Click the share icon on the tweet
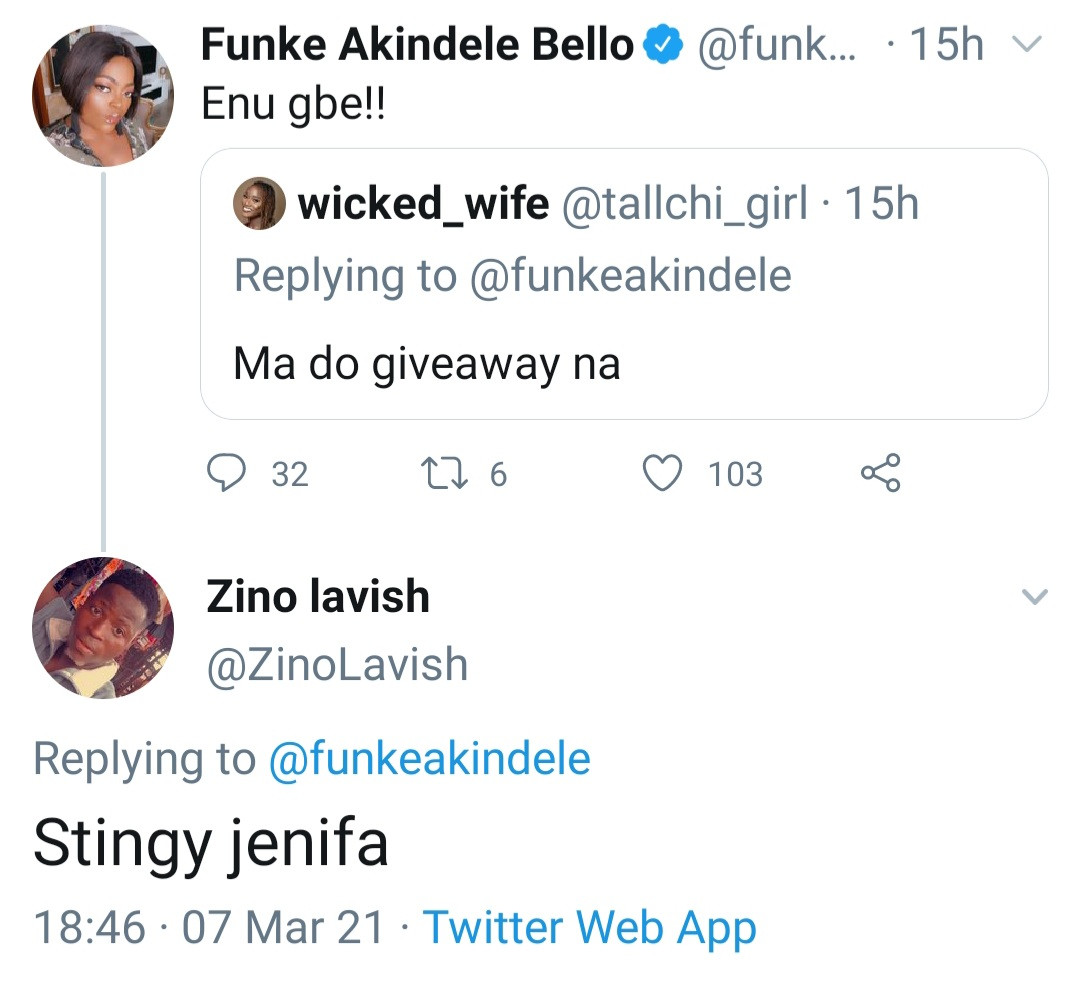The image size is (1080, 982). click(x=880, y=473)
